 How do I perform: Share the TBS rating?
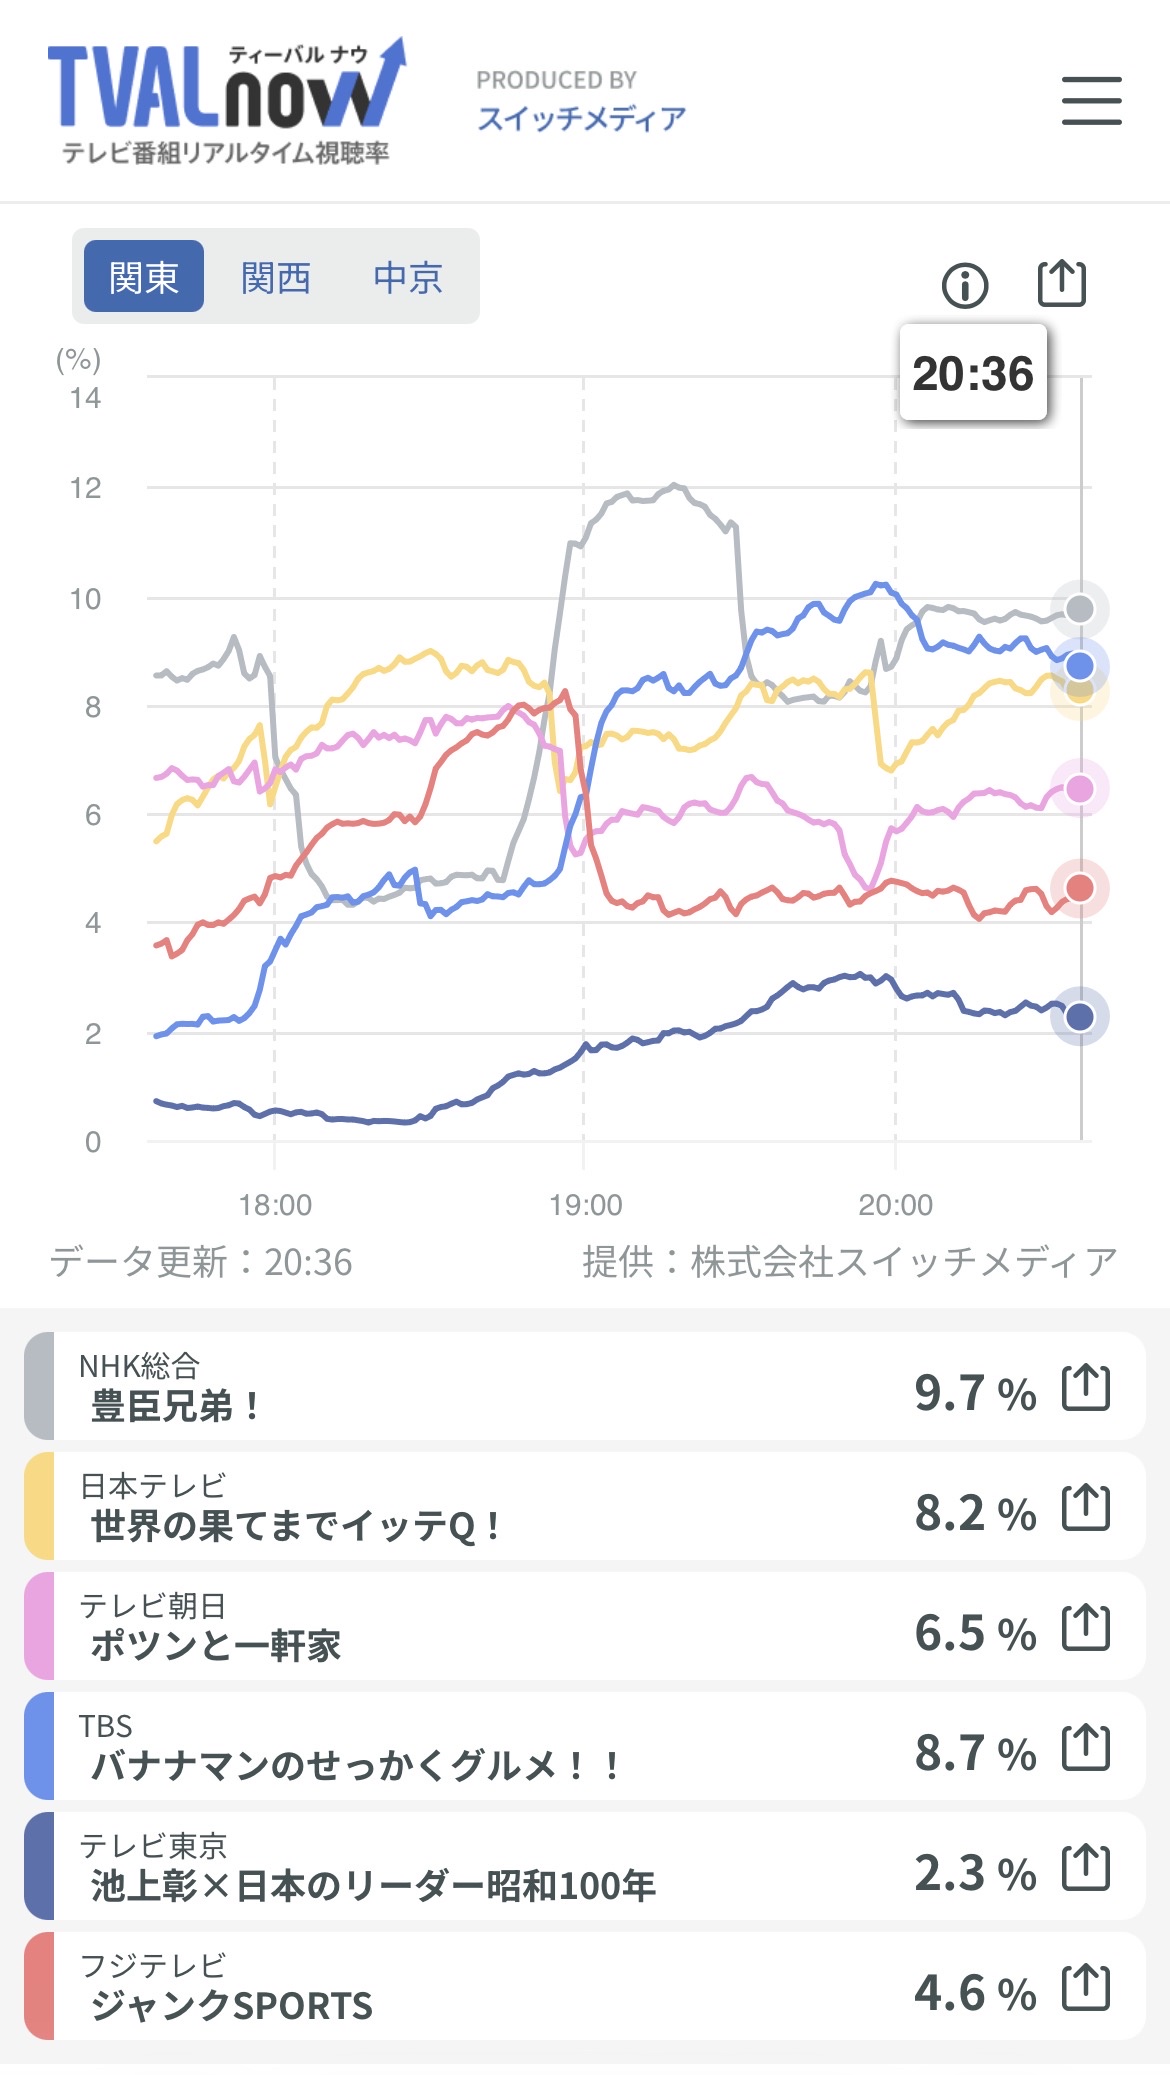coord(1086,1748)
